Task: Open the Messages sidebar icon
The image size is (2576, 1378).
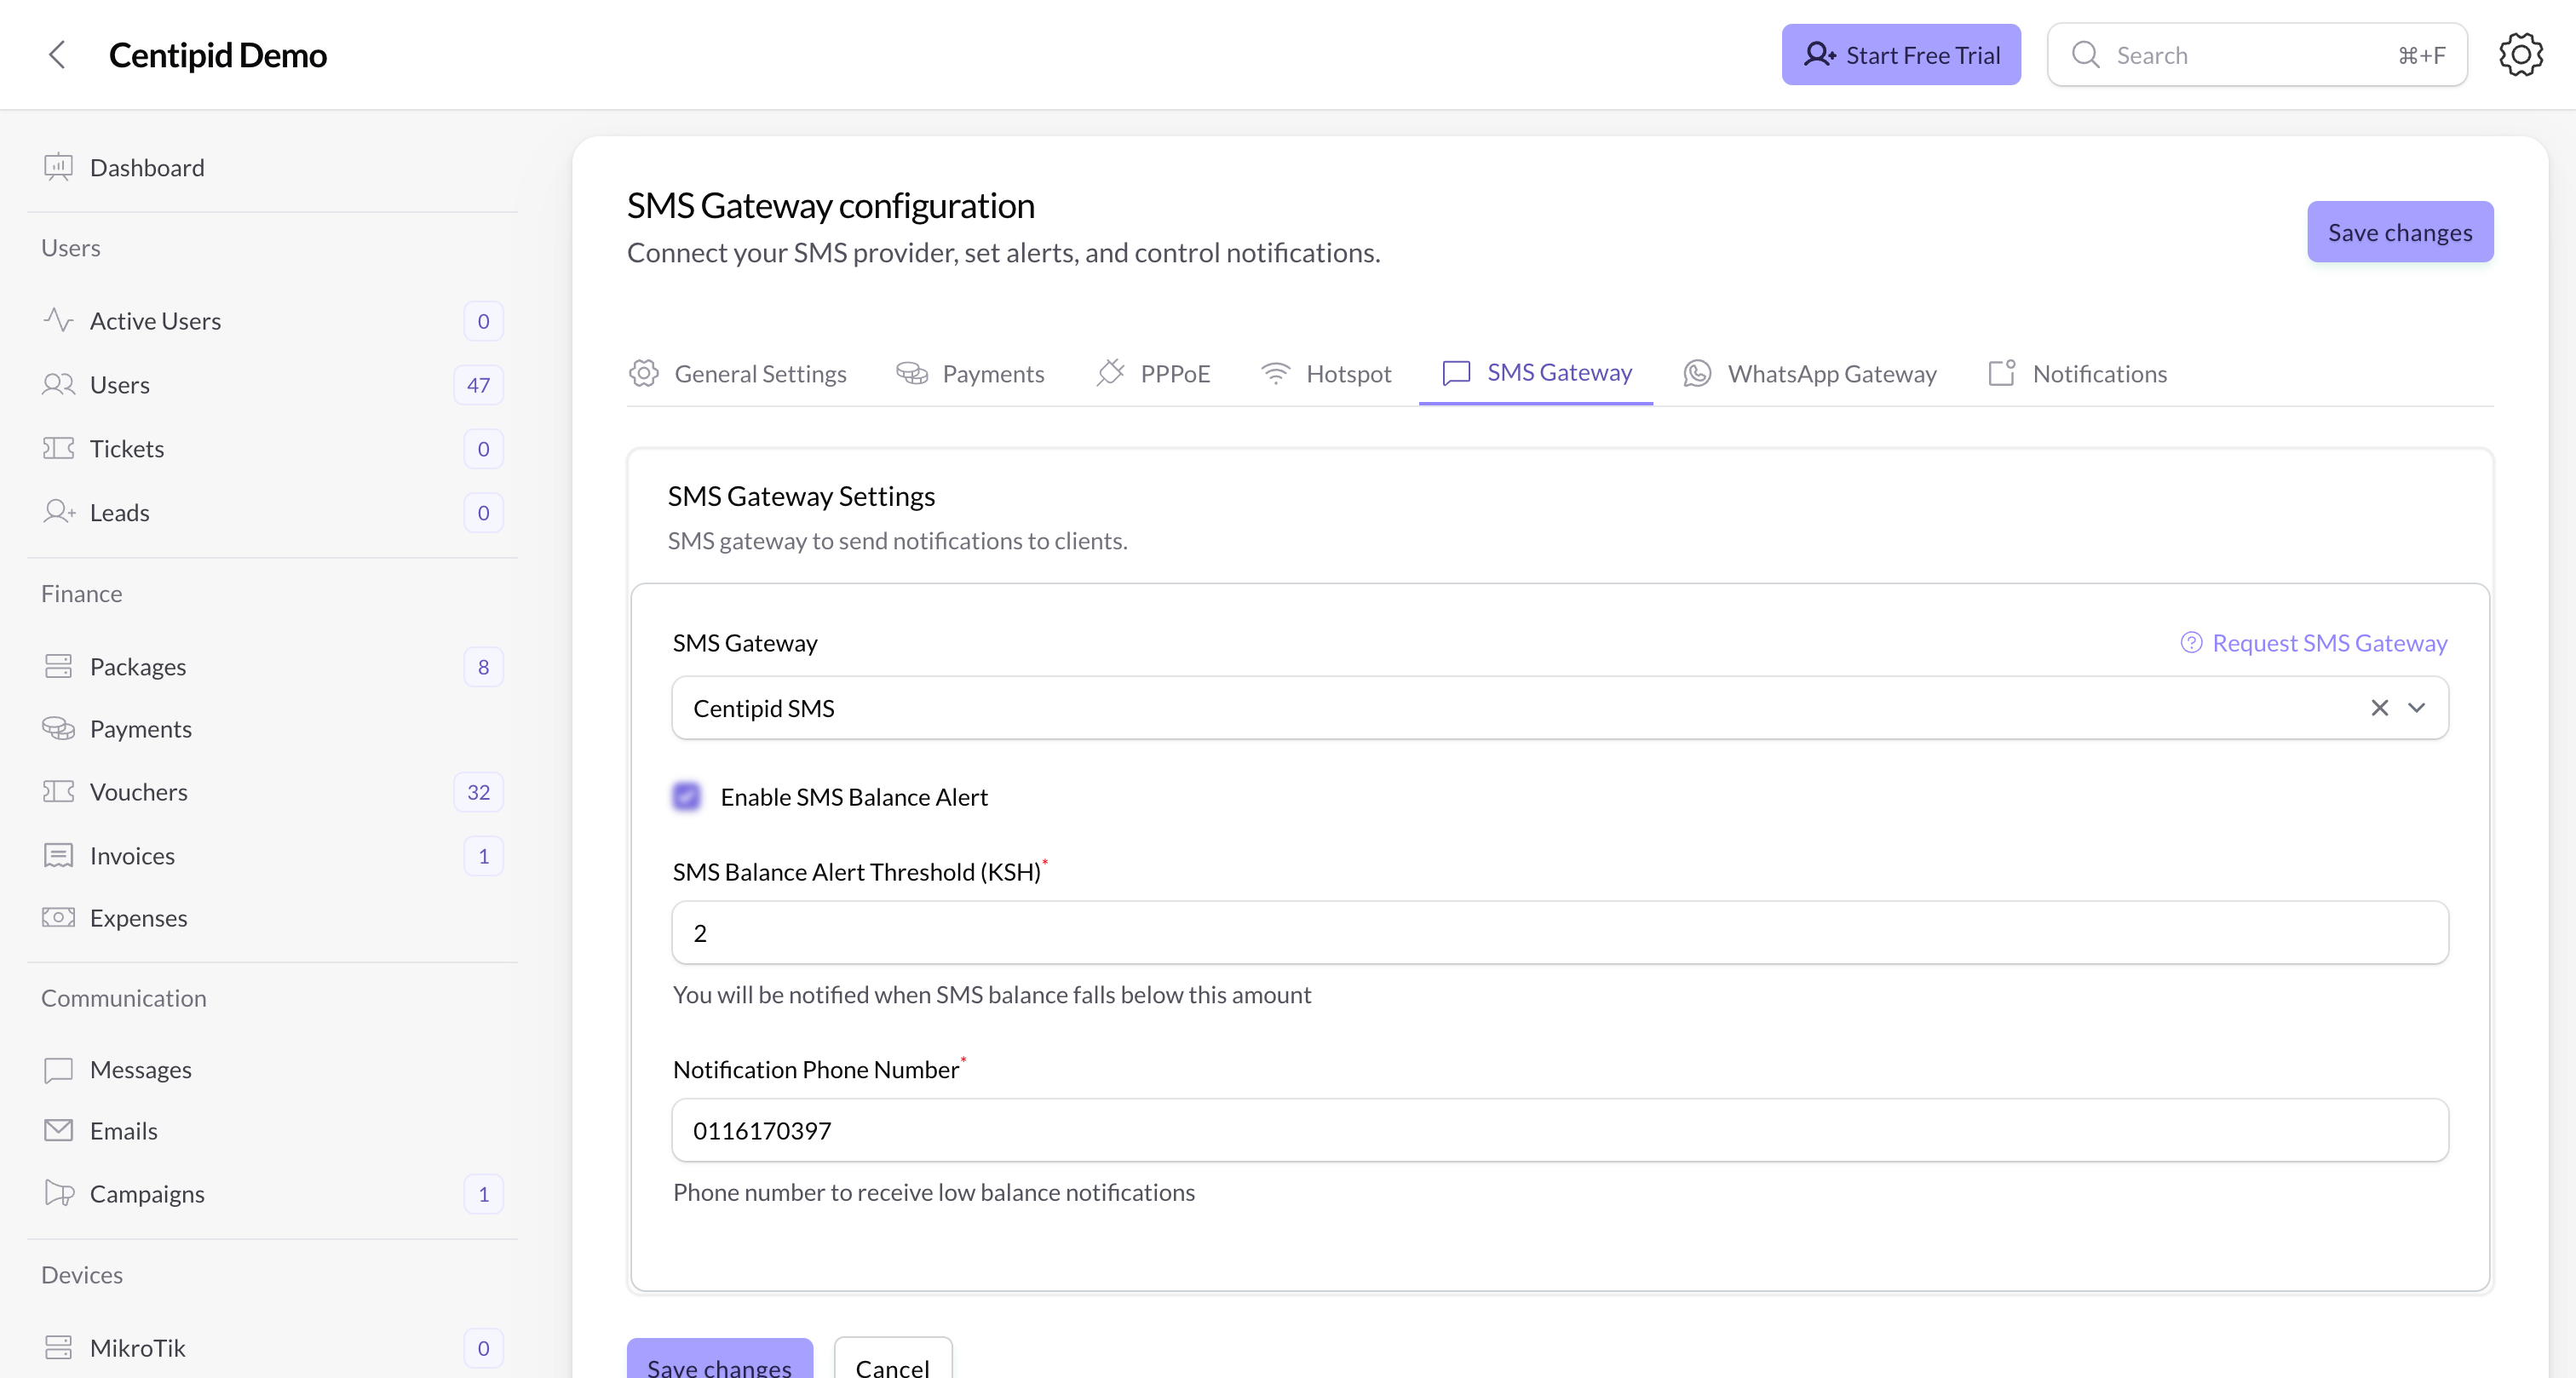Action: point(57,1068)
